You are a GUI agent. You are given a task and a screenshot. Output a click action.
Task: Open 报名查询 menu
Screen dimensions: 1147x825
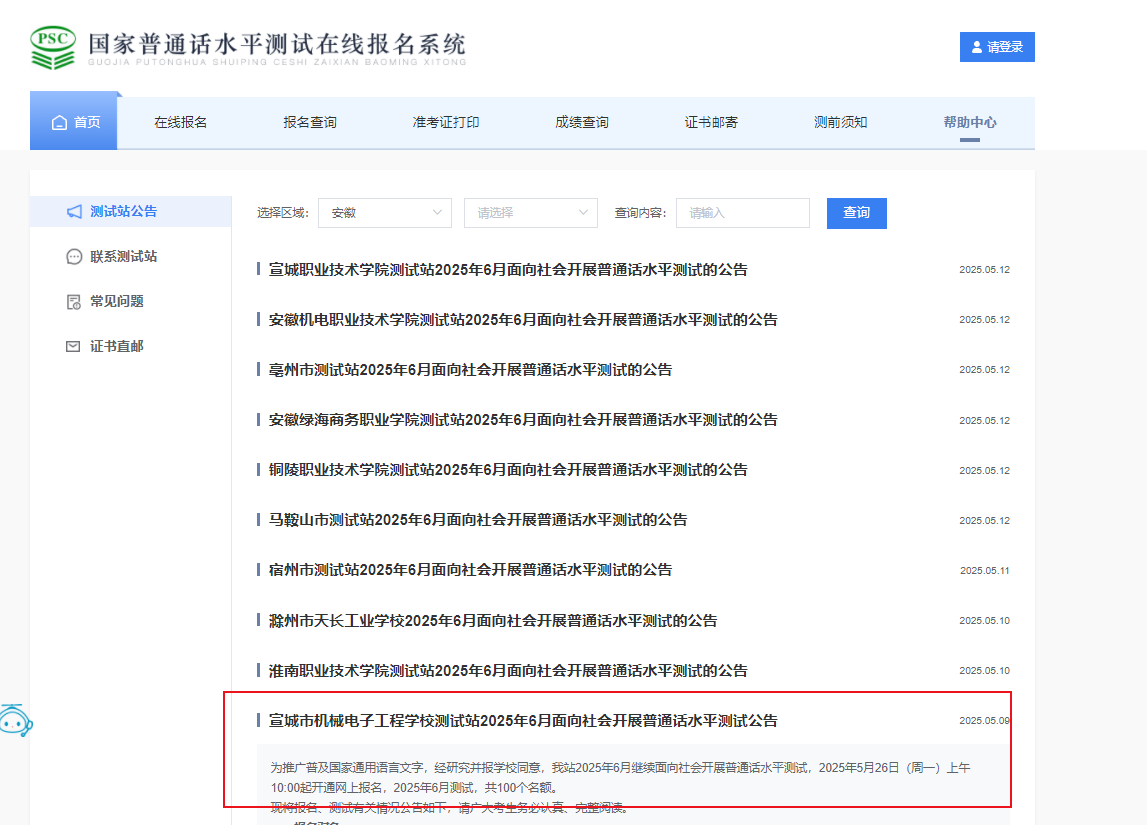310,122
